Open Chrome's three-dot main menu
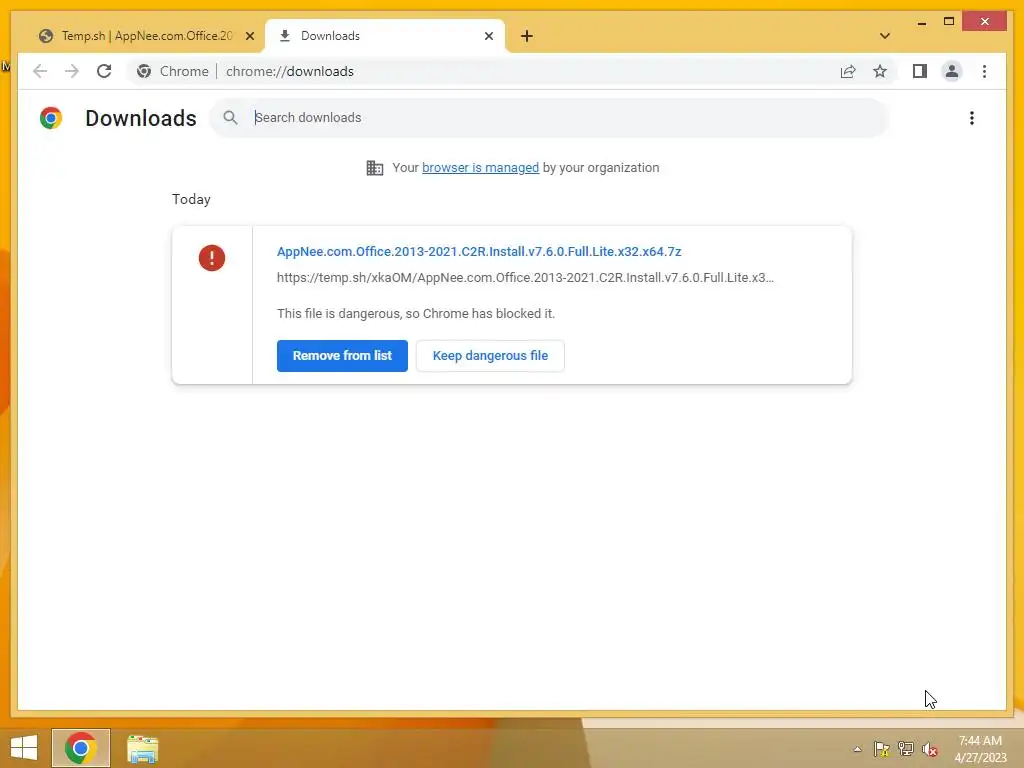 point(984,71)
